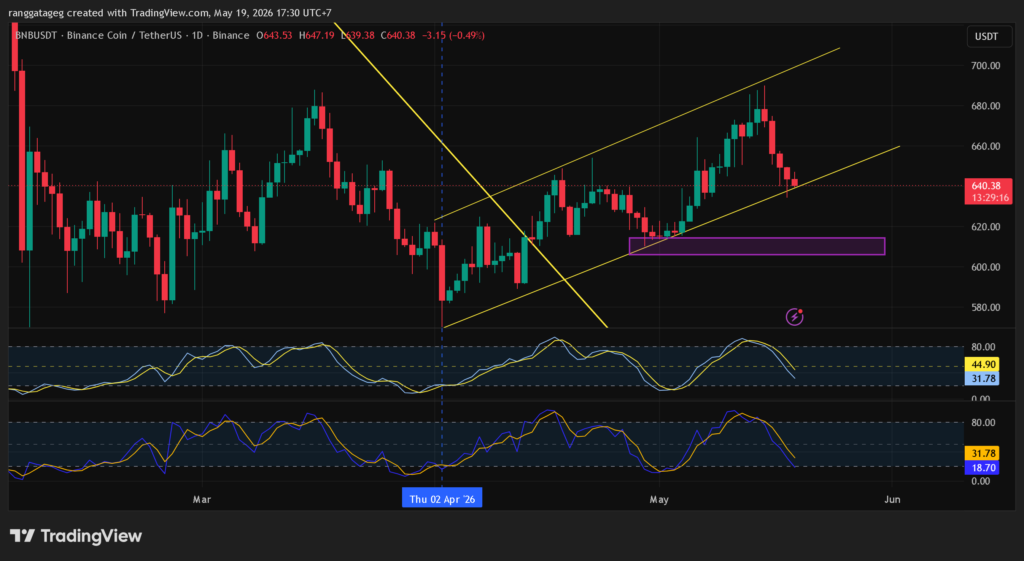
Task: Click the 620.00 price axis label
Action: (985, 227)
